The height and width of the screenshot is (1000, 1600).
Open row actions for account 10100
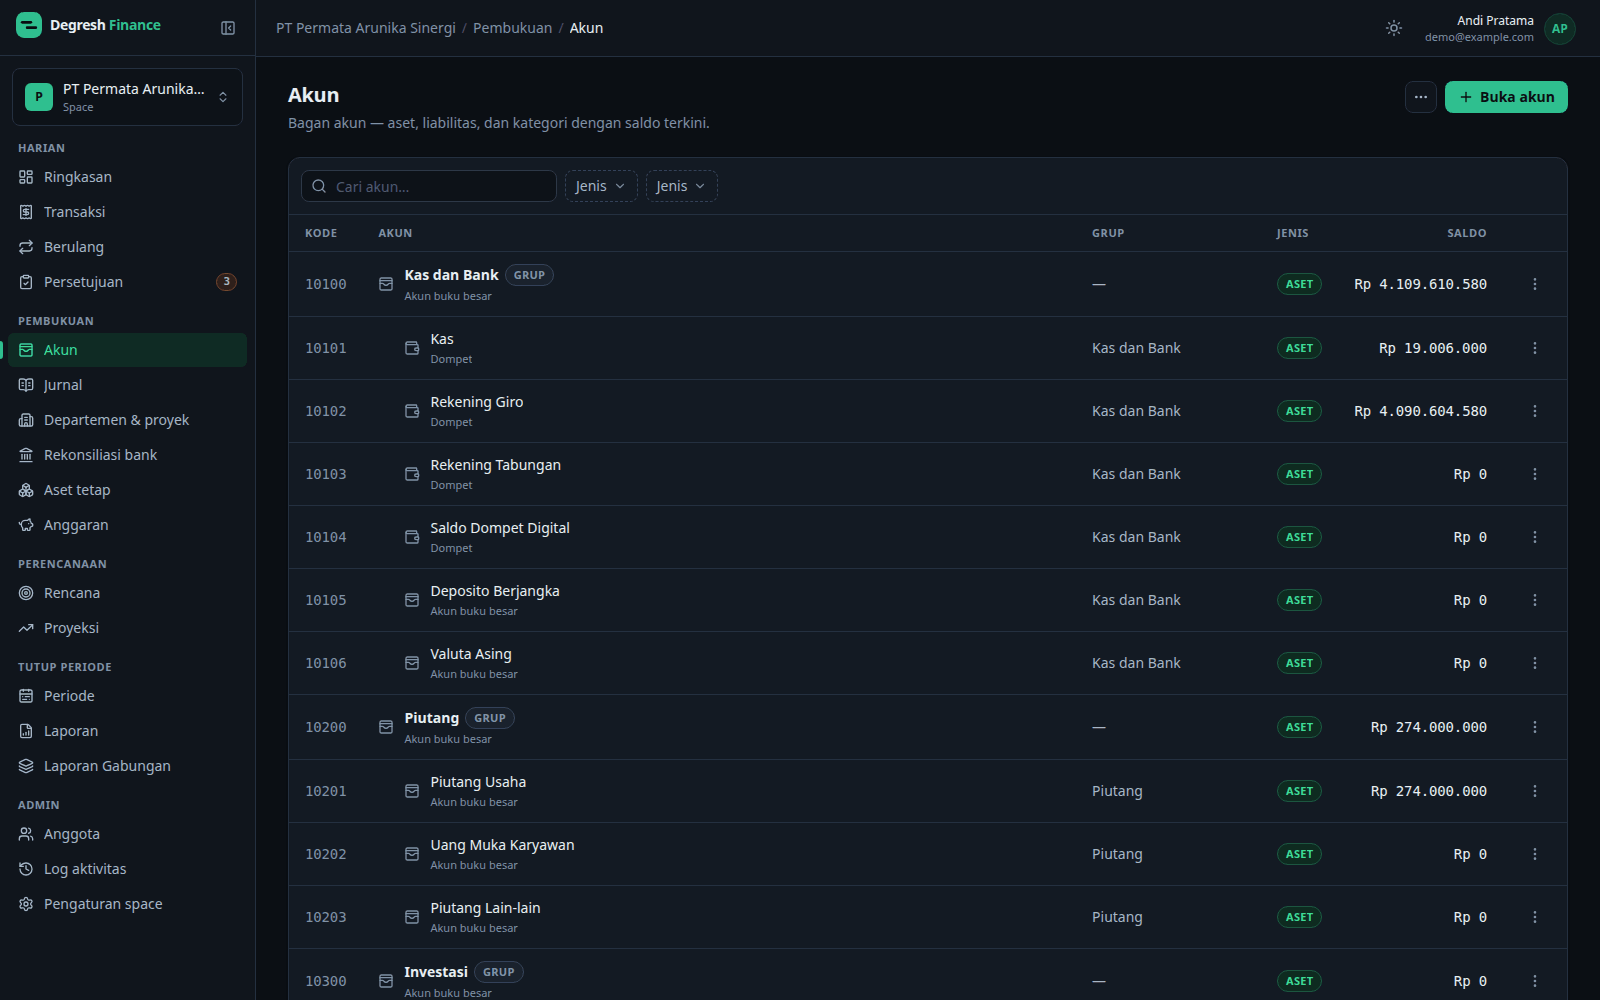(x=1535, y=284)
